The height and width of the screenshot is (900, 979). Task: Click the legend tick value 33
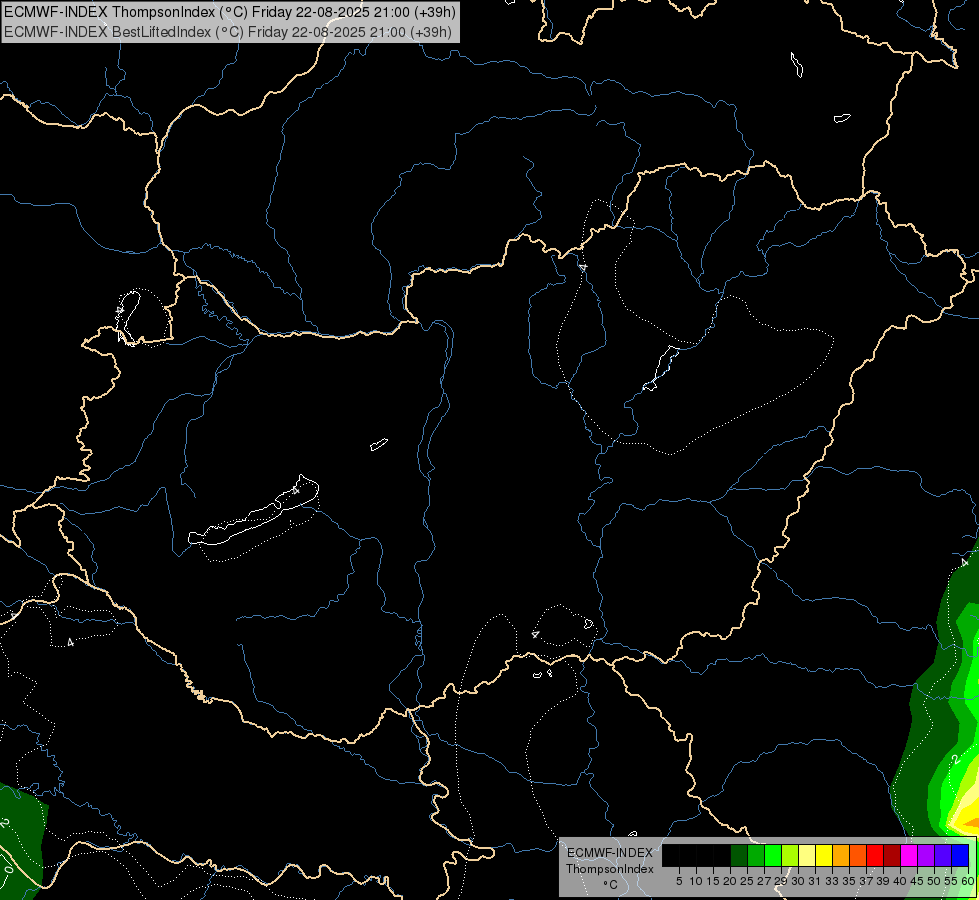pyautogui.click(x=832, y=881)
